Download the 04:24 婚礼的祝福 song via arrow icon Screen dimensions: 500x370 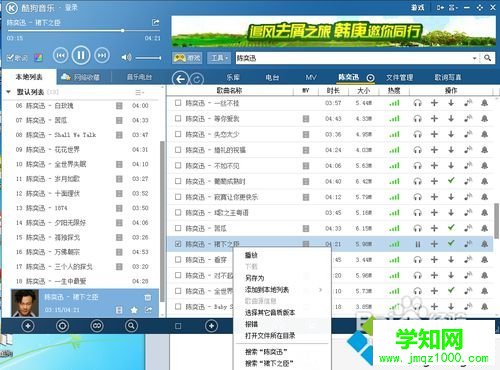451,150
